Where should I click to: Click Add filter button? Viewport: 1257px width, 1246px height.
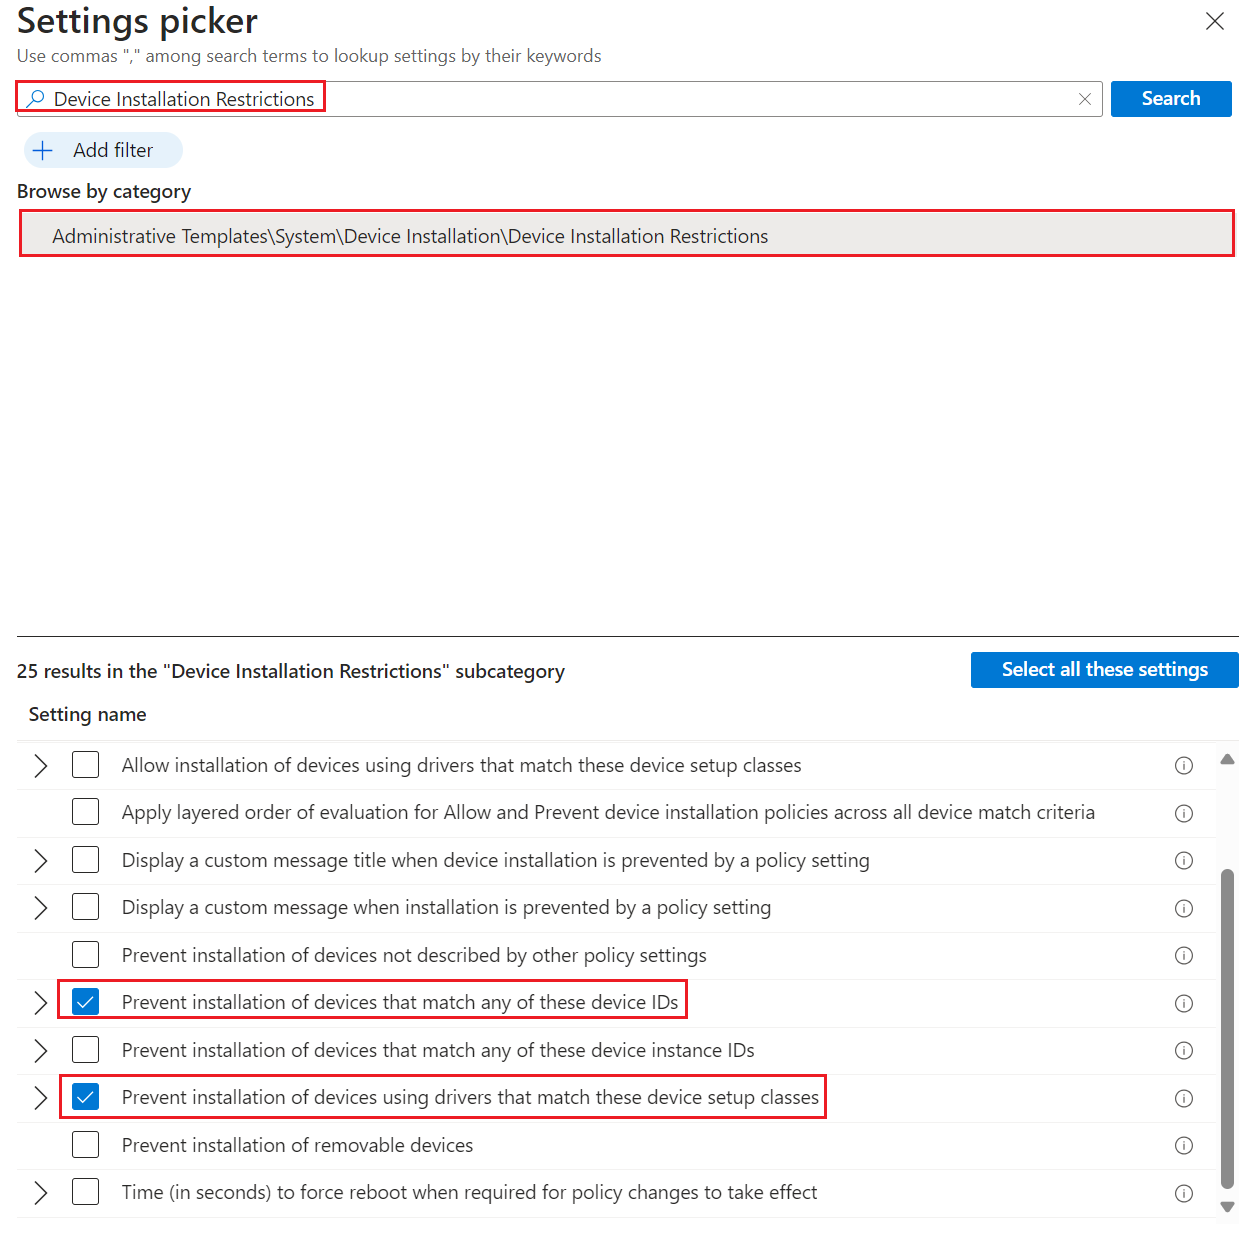[x=103, y=150]
